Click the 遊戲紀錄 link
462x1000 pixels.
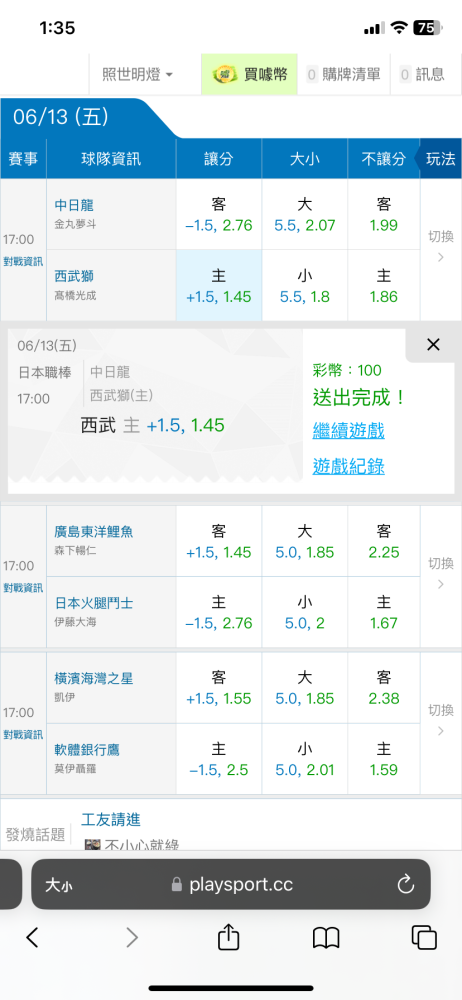[x=348, y=467]
